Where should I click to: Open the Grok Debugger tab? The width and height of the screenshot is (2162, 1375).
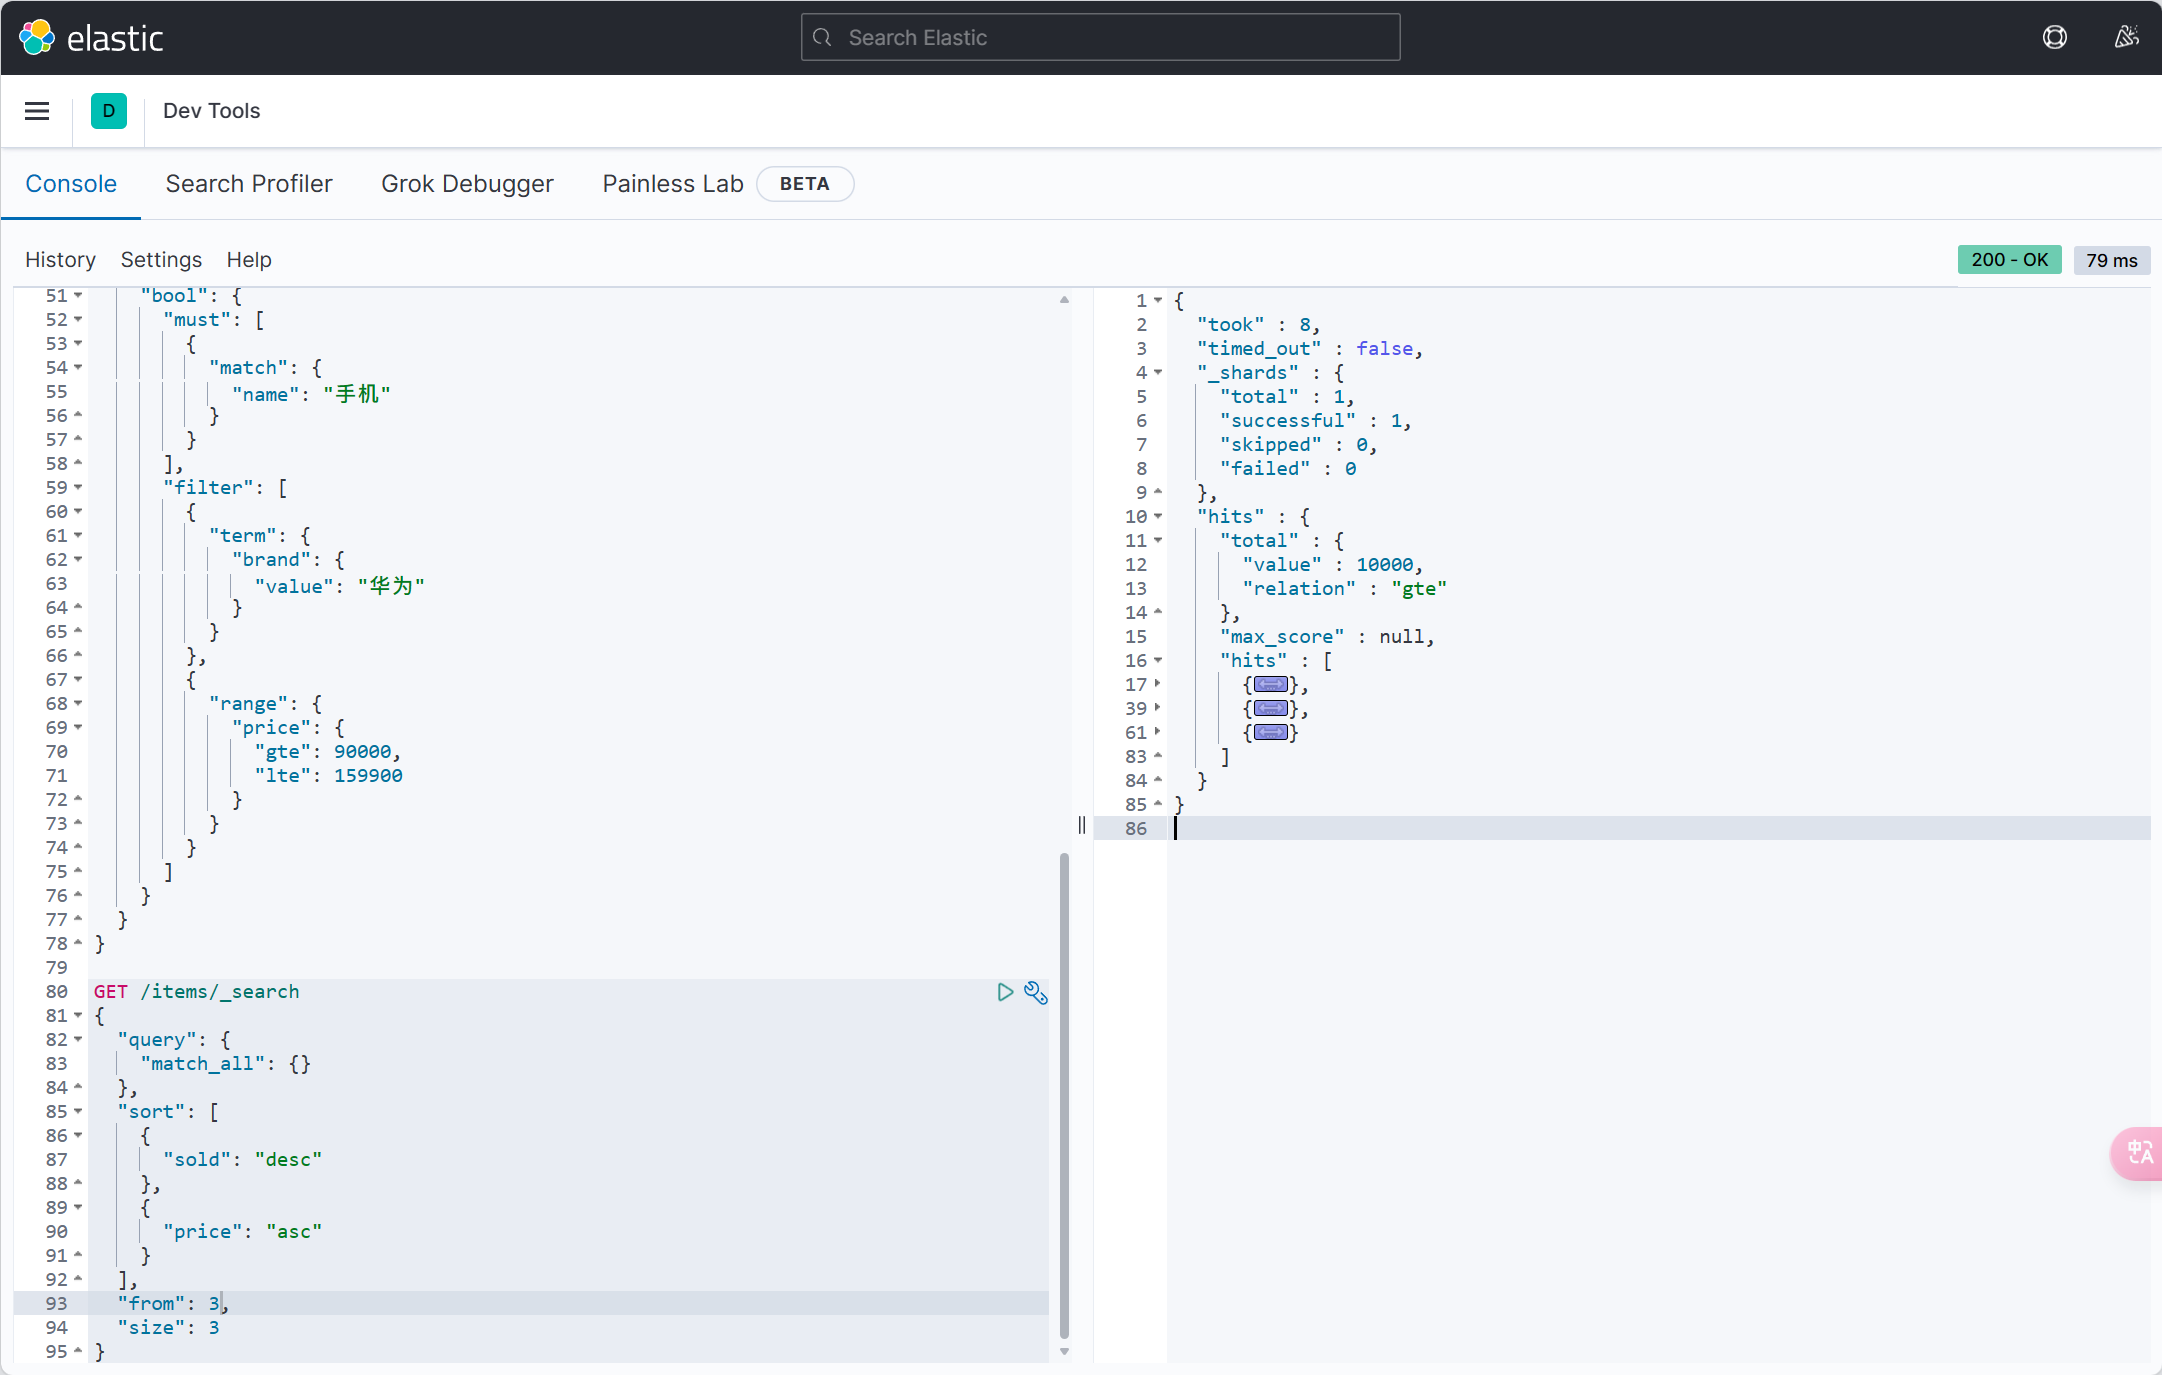467,184
